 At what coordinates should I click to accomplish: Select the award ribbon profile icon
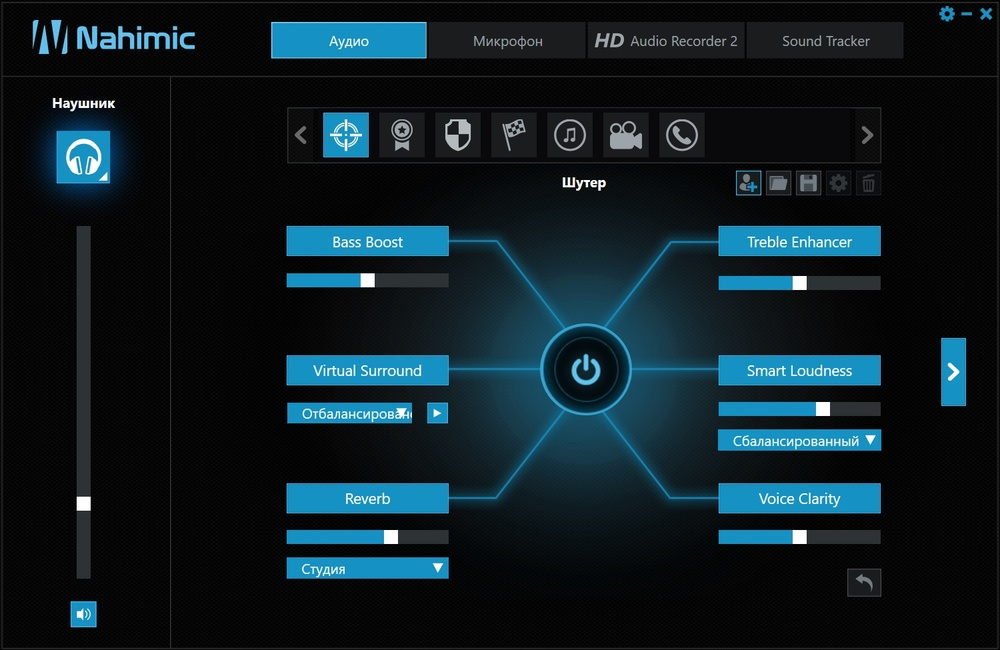coord(402,135)
